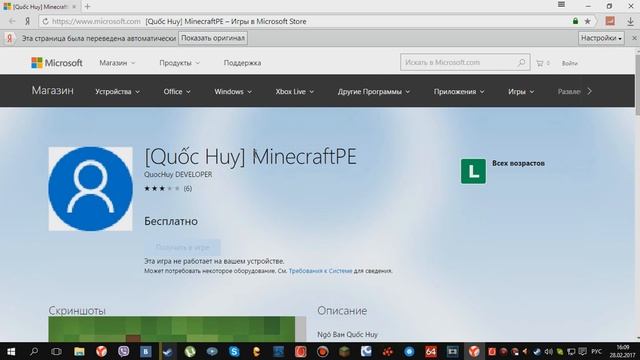Open File Explorer from the taskbar
Screen dimensions: 640x360
[x=79, y=351]
